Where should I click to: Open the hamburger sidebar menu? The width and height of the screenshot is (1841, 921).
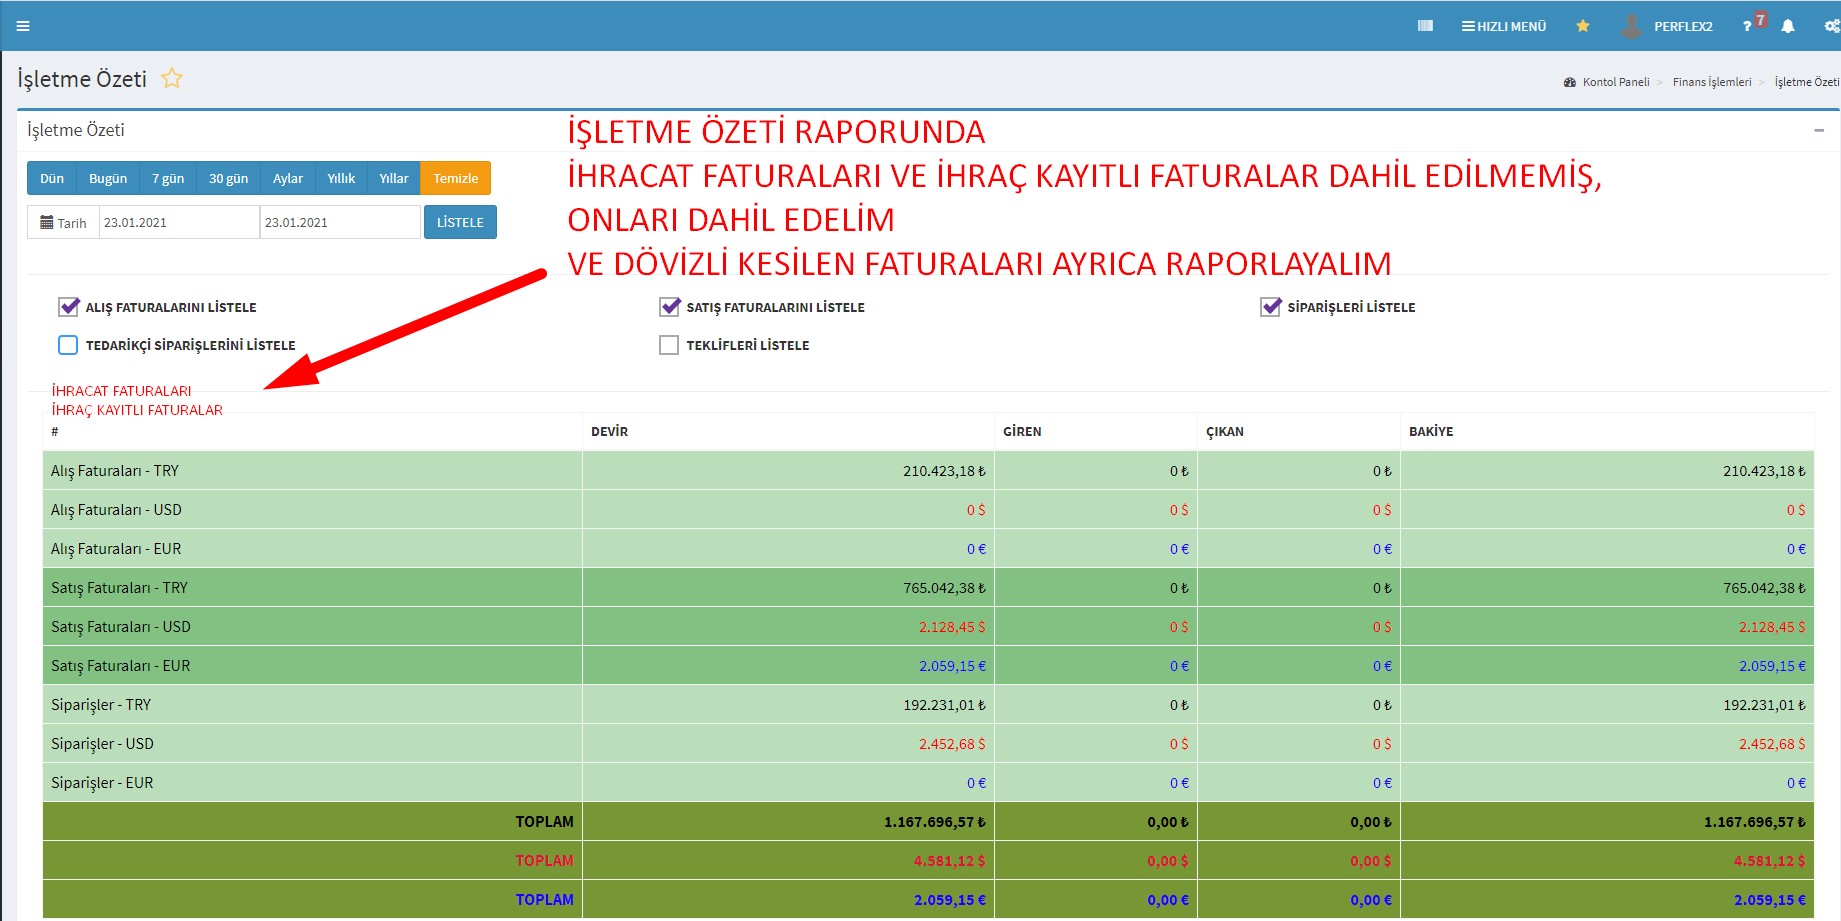pyautogui.click(x=23, y=26)
